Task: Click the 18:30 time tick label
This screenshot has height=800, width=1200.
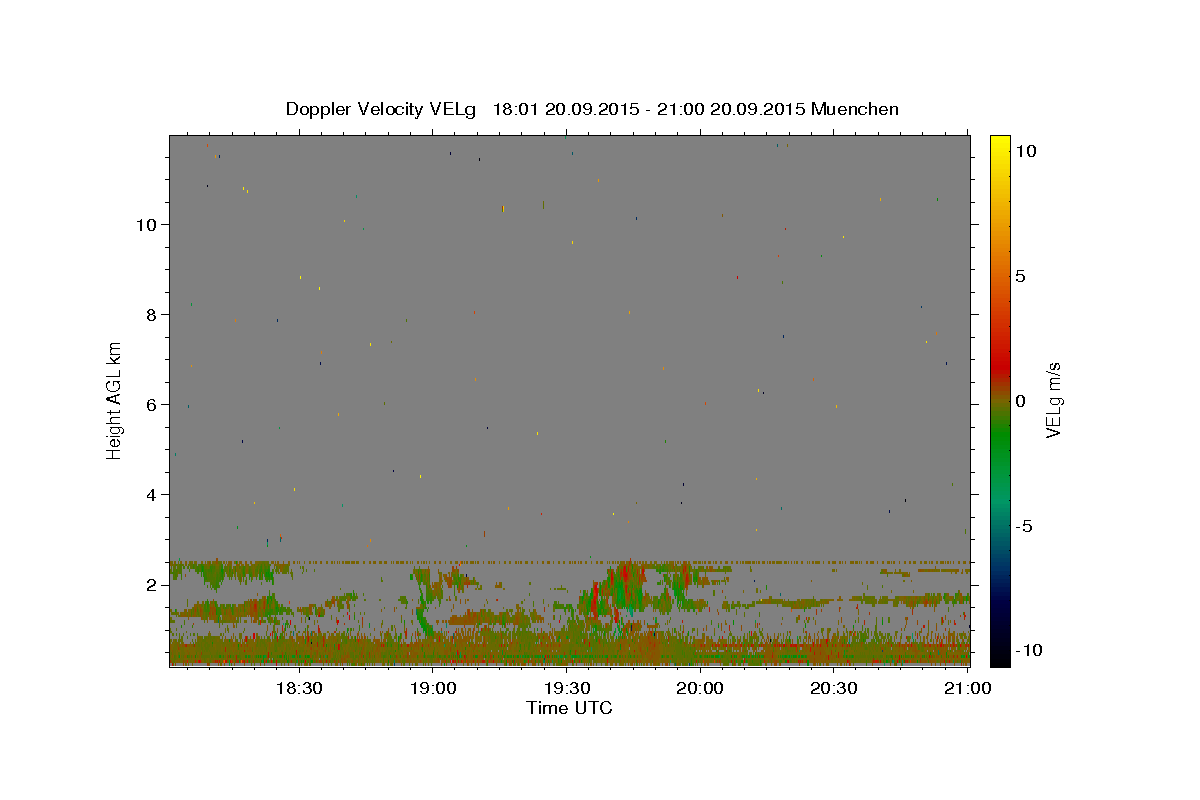Action: tap(298, 689)
